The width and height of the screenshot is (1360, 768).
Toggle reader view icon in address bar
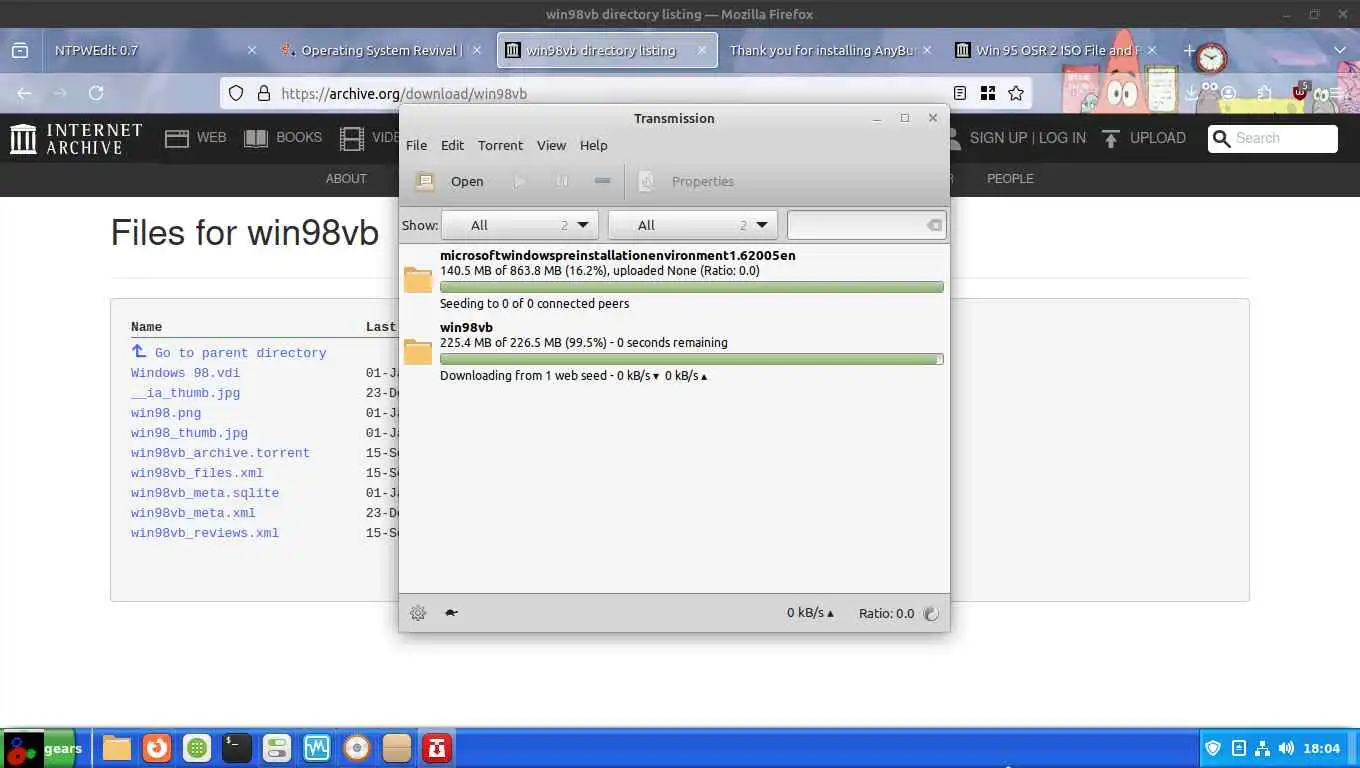click(960, 93)
